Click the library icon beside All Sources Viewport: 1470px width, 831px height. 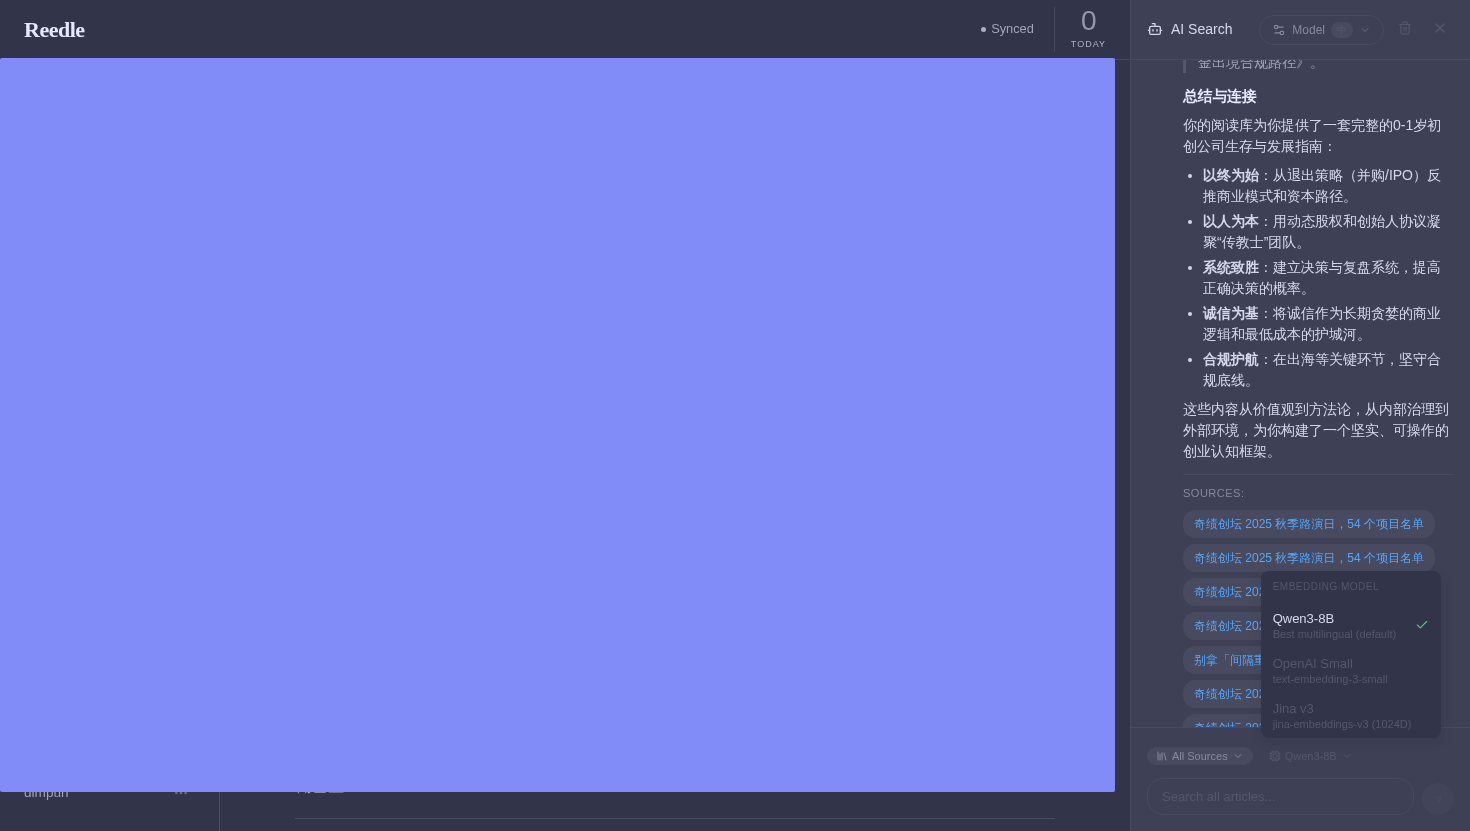(1162, 756)
